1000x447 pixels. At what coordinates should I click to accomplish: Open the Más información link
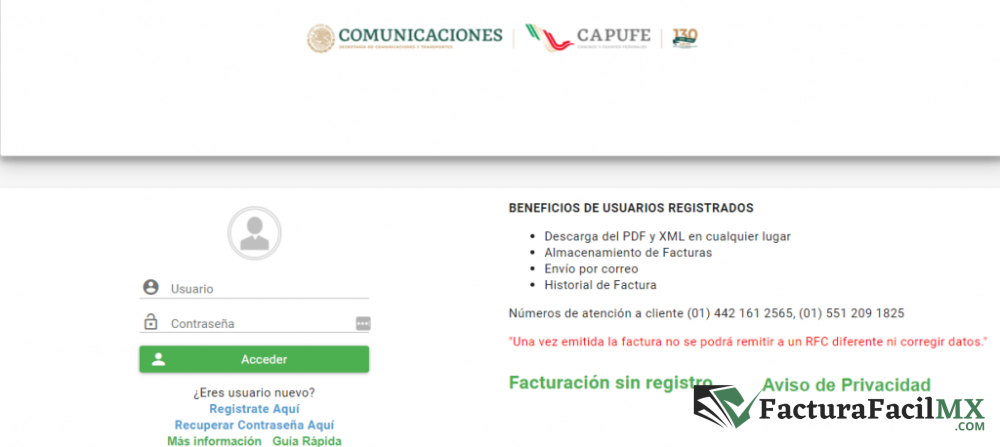tap(214, 441)
